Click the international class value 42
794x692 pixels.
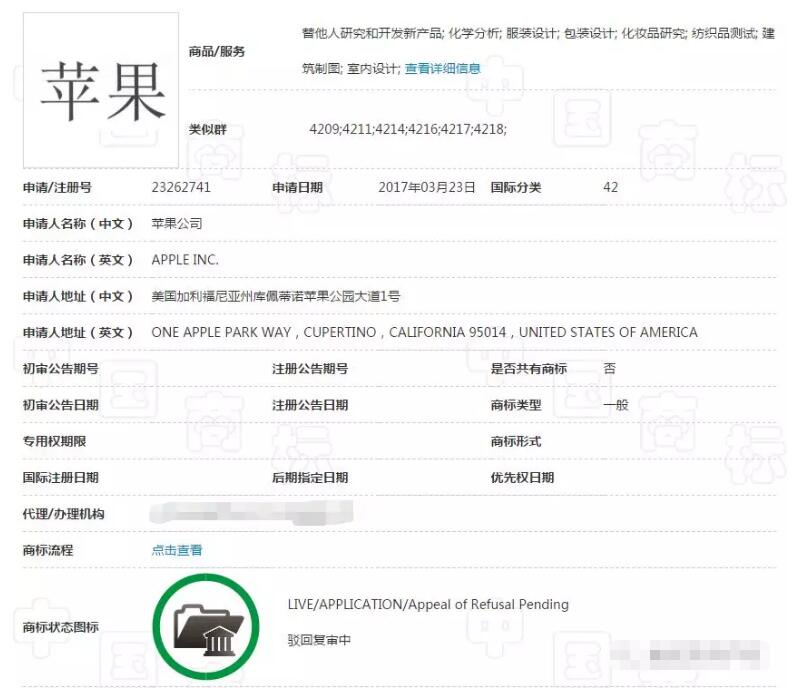pos(610,187)
